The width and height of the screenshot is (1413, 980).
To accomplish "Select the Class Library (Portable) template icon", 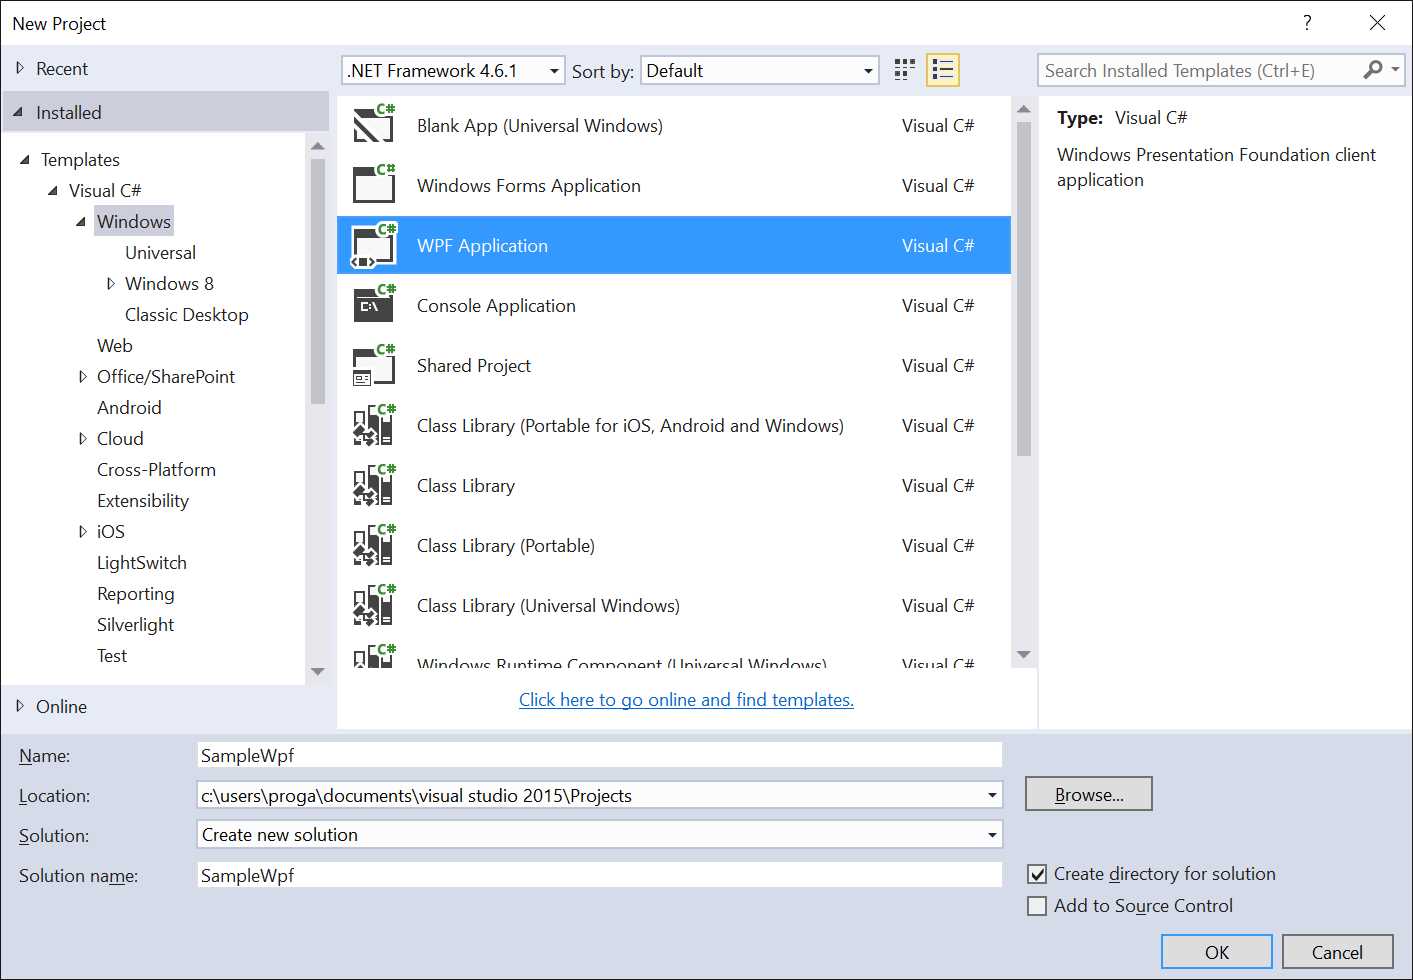I will tap(372, 545).
